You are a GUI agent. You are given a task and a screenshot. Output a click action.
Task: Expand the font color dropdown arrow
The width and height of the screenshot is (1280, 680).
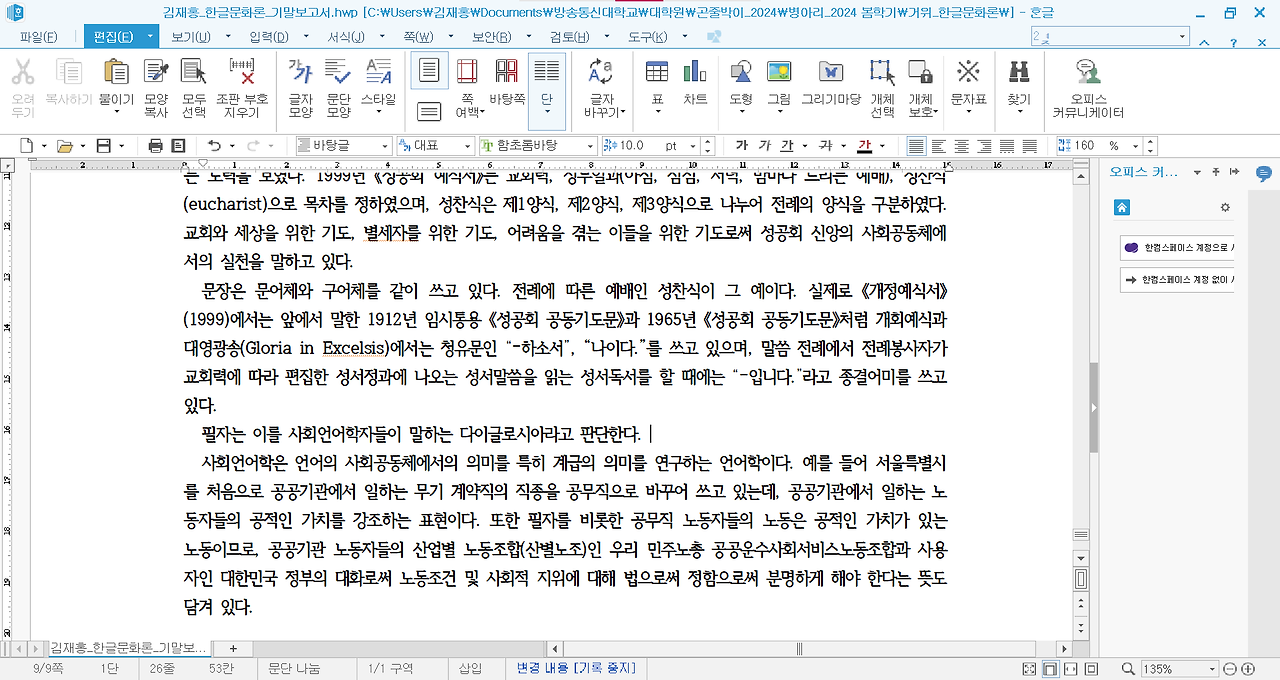[884, 146]
